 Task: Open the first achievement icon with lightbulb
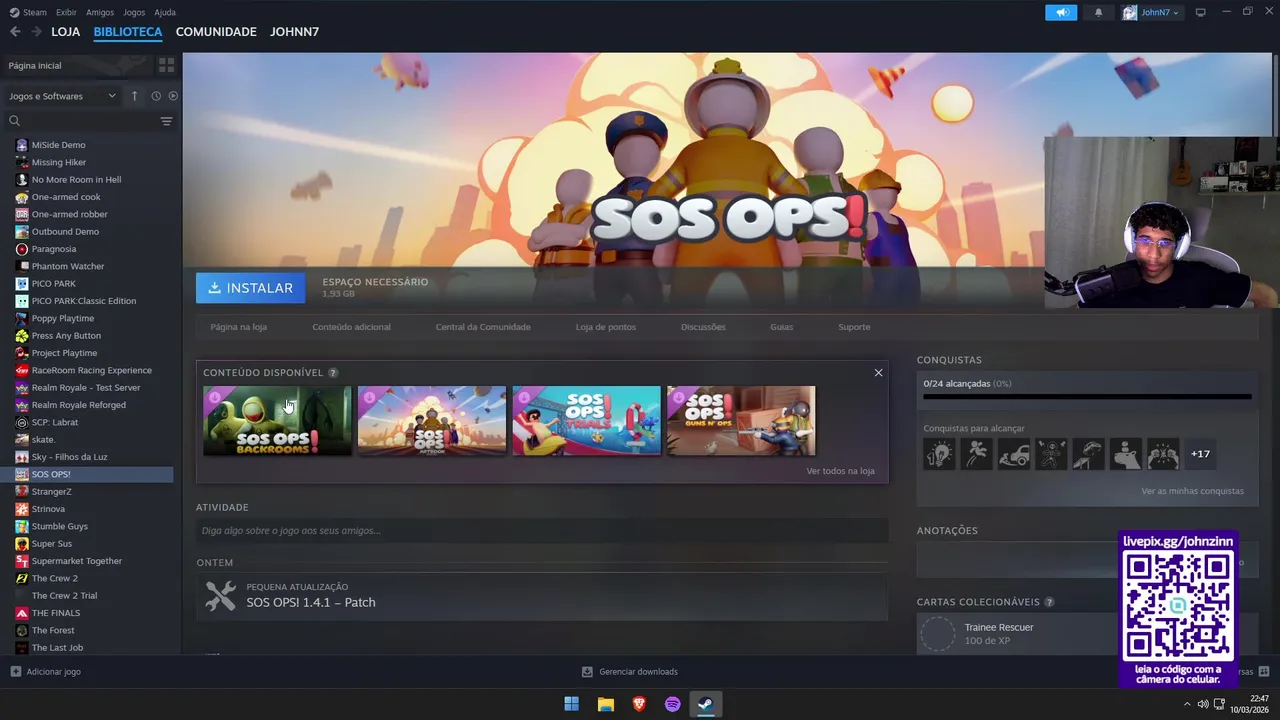(938, 454)
